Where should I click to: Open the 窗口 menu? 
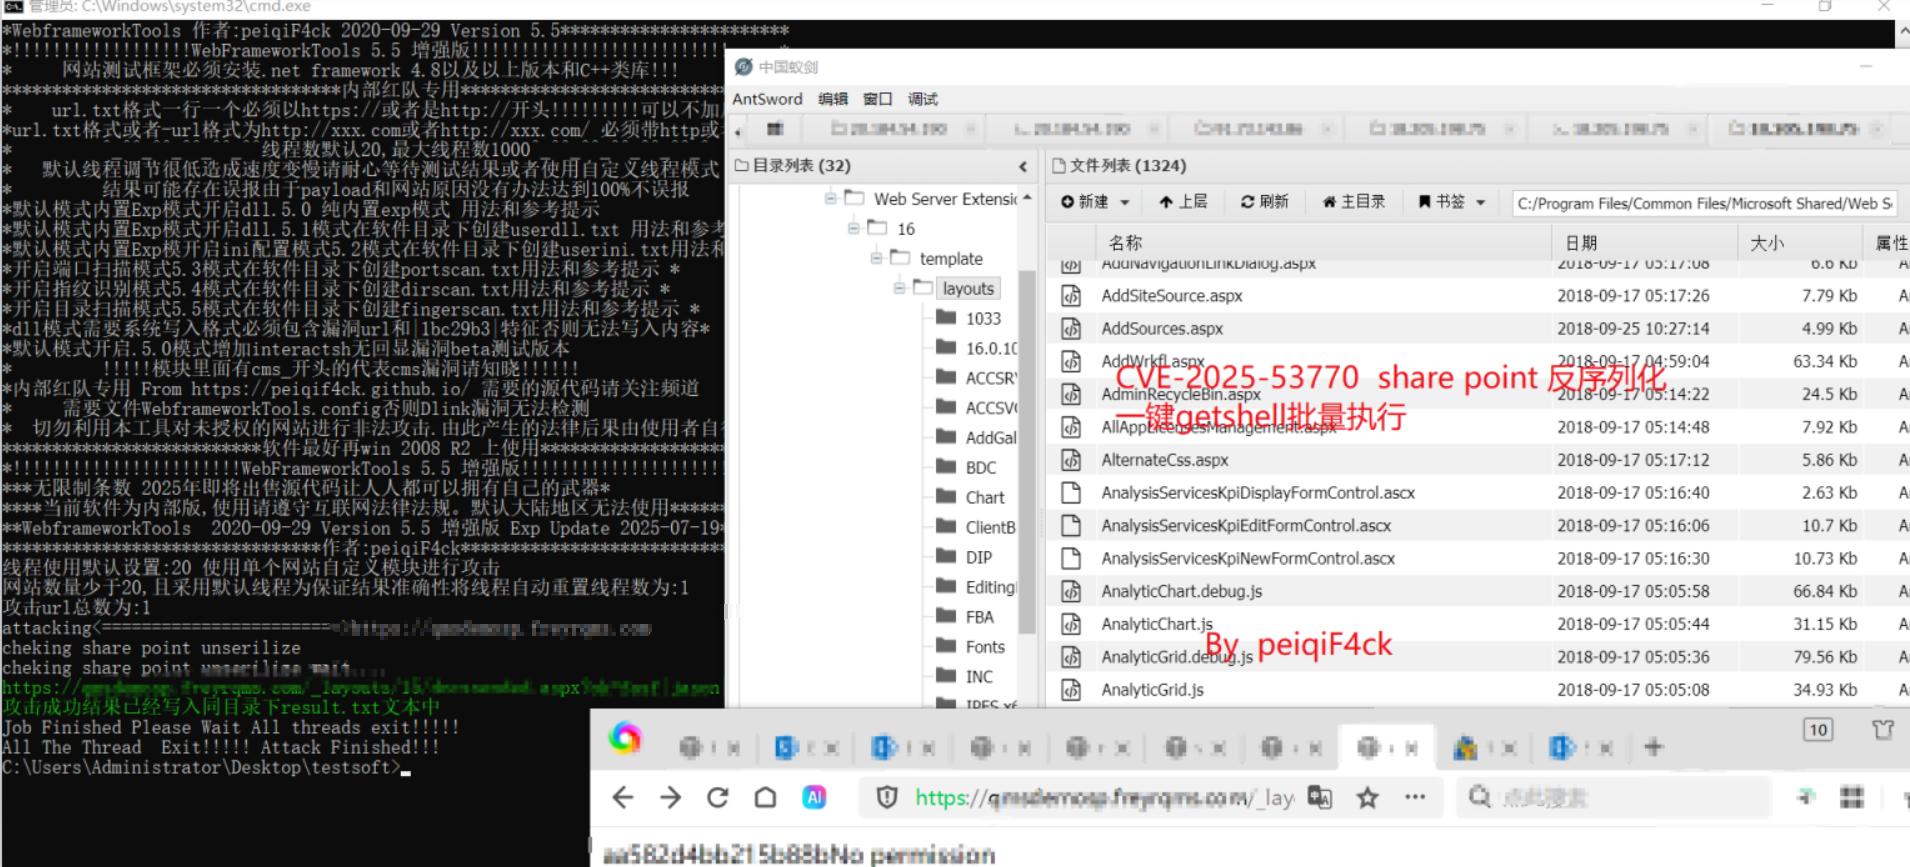[878, 99]
